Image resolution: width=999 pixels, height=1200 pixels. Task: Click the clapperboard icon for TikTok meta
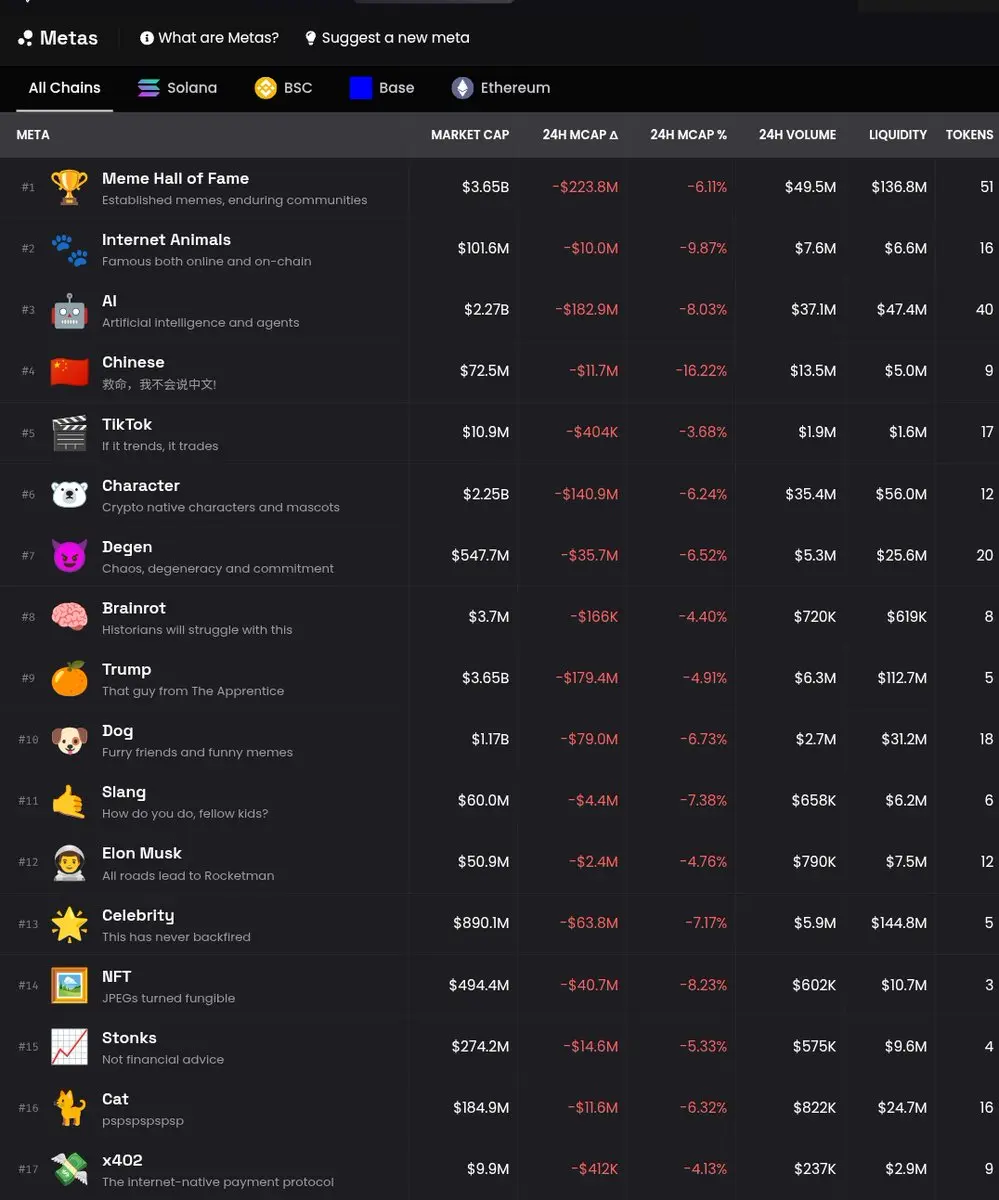click(70, 433)
